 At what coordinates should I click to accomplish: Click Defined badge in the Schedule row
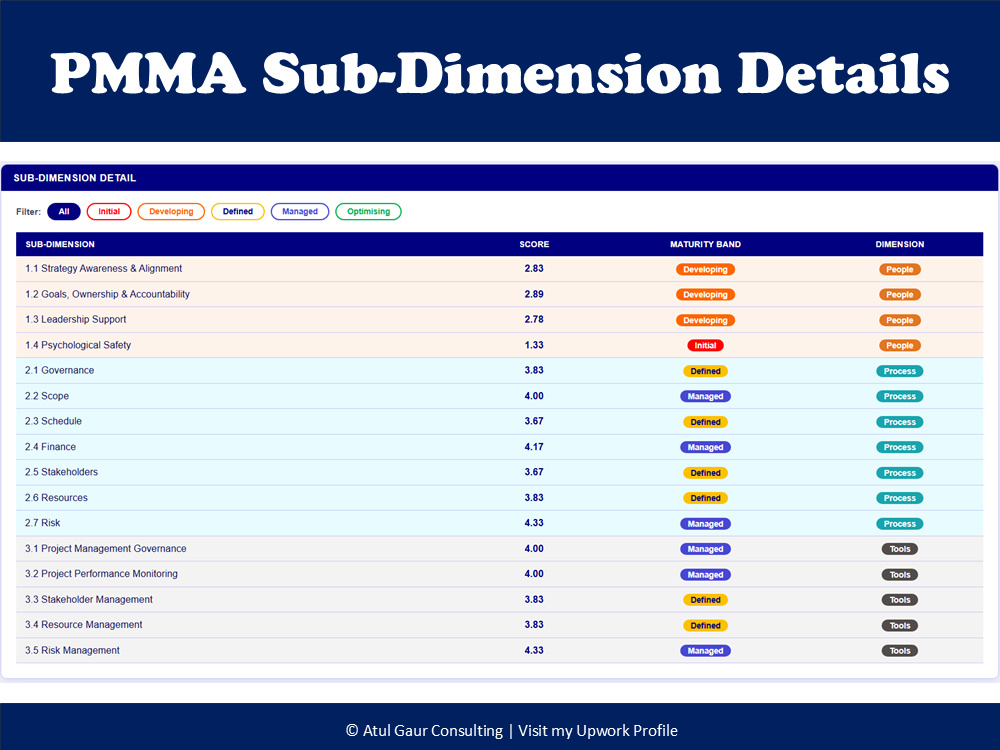[705, 422]
